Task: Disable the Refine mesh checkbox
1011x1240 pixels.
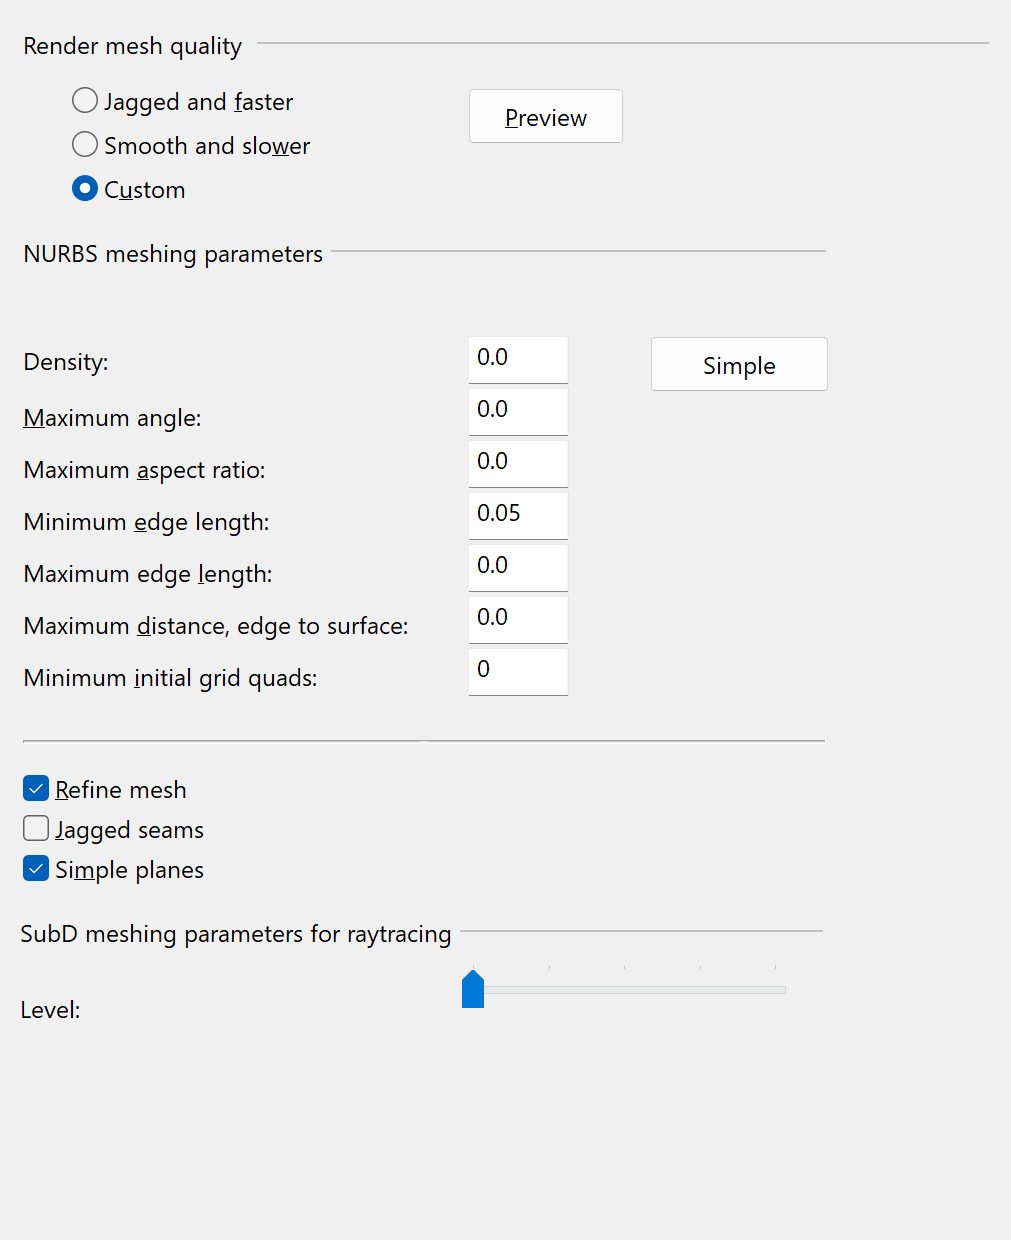Action: (x=36, y=789)
